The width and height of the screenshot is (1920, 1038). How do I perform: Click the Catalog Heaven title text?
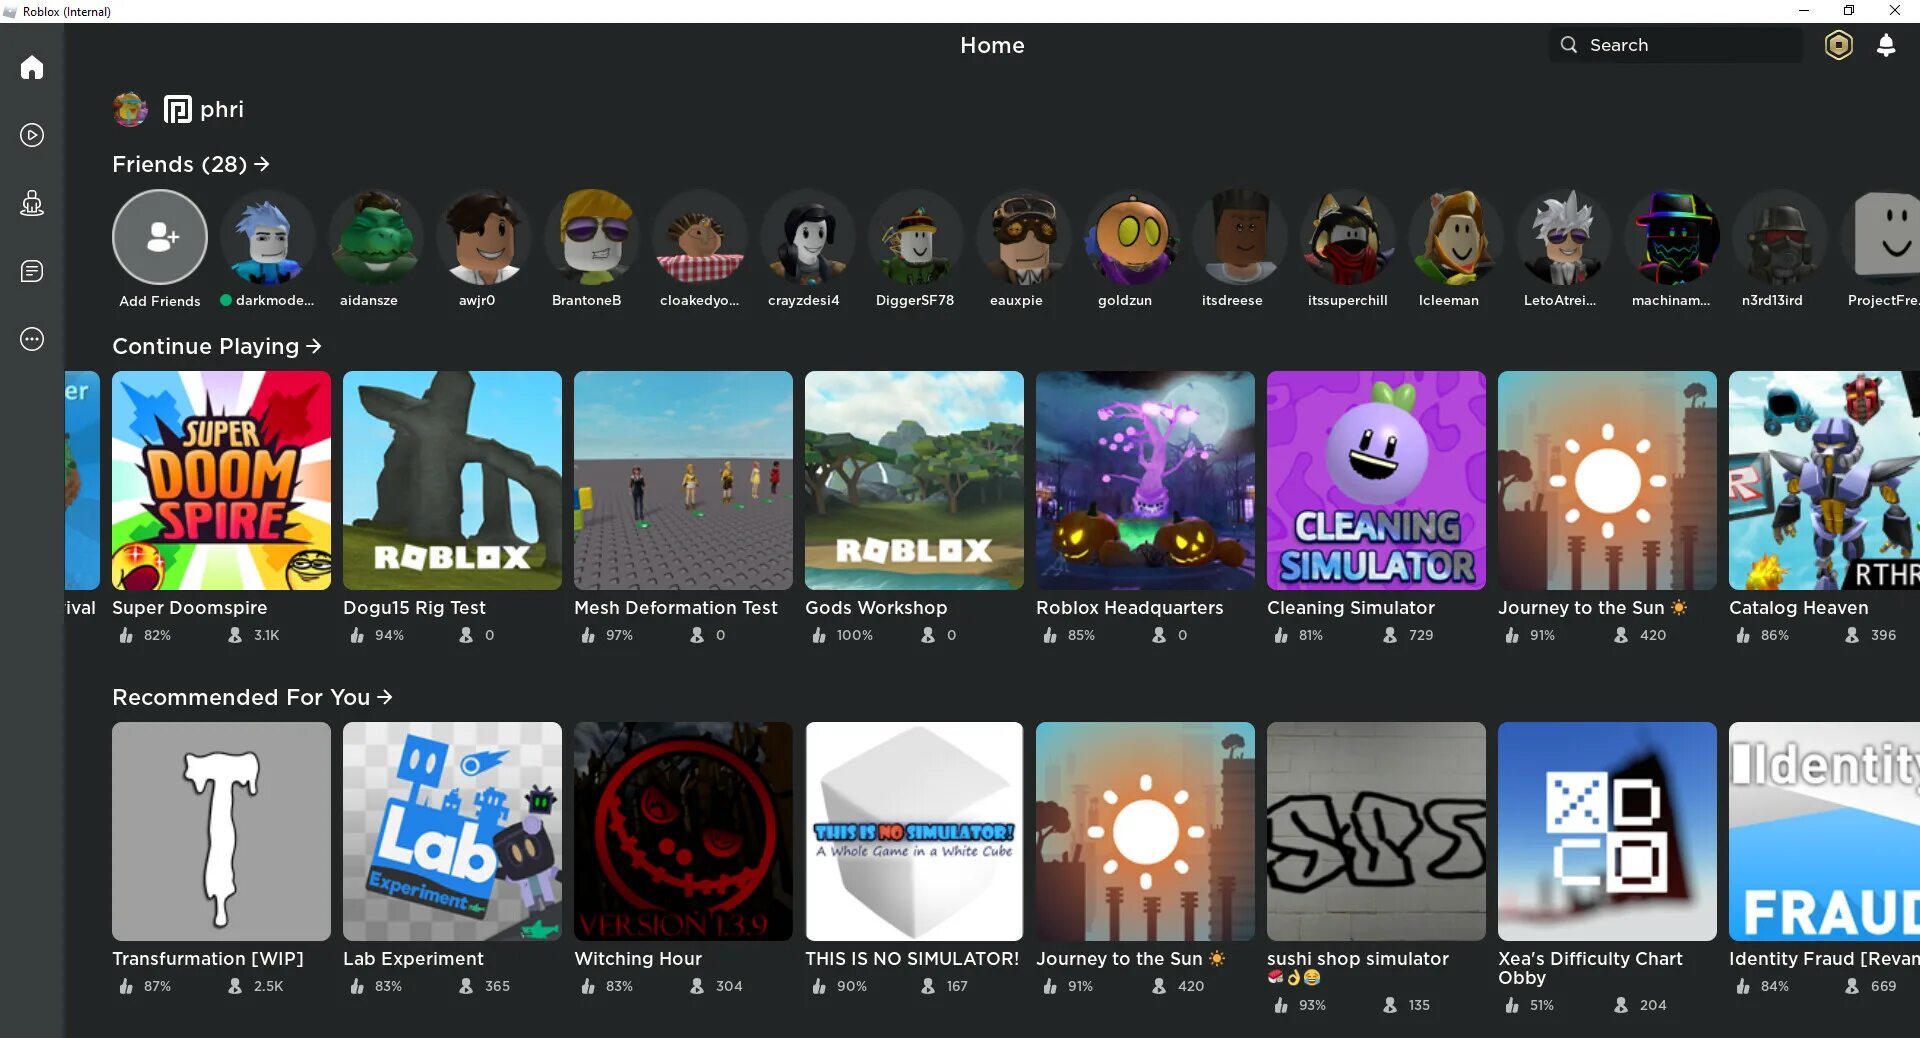(x=1799, y=608)
